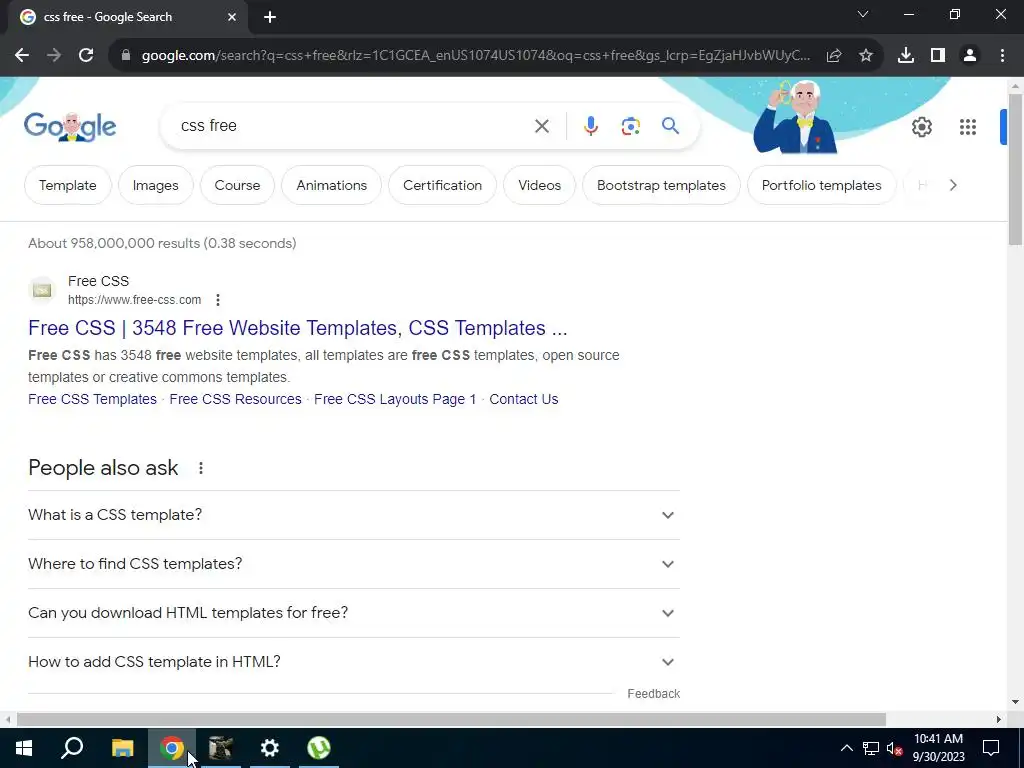The width and height of the screenshot is (1024, 768).
Task: Open the muted volume tray icon
Action: point(895,748)
